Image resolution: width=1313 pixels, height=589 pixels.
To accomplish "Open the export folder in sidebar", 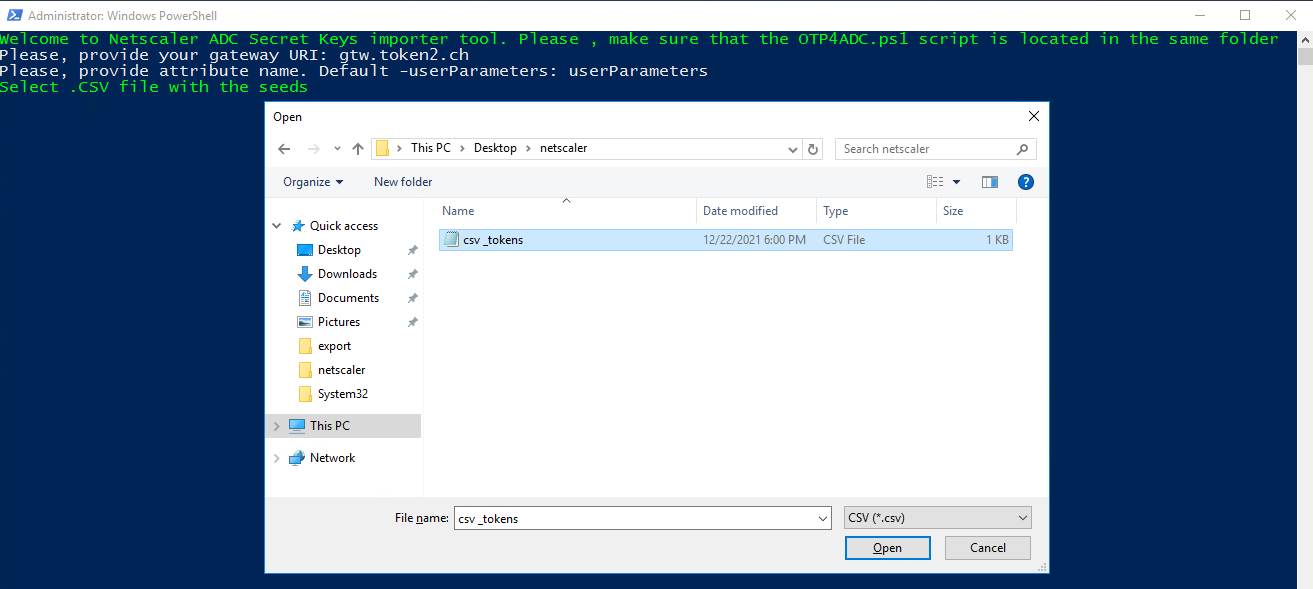I will click(334, 346).
